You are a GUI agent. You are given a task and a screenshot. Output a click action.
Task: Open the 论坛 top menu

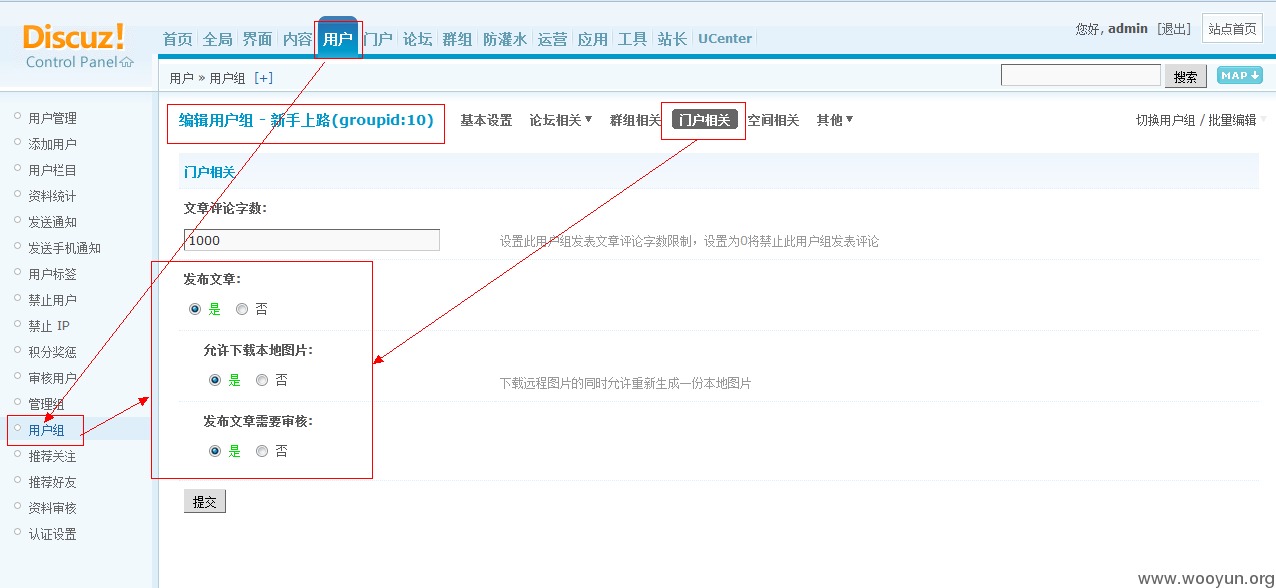click(418, 39)
